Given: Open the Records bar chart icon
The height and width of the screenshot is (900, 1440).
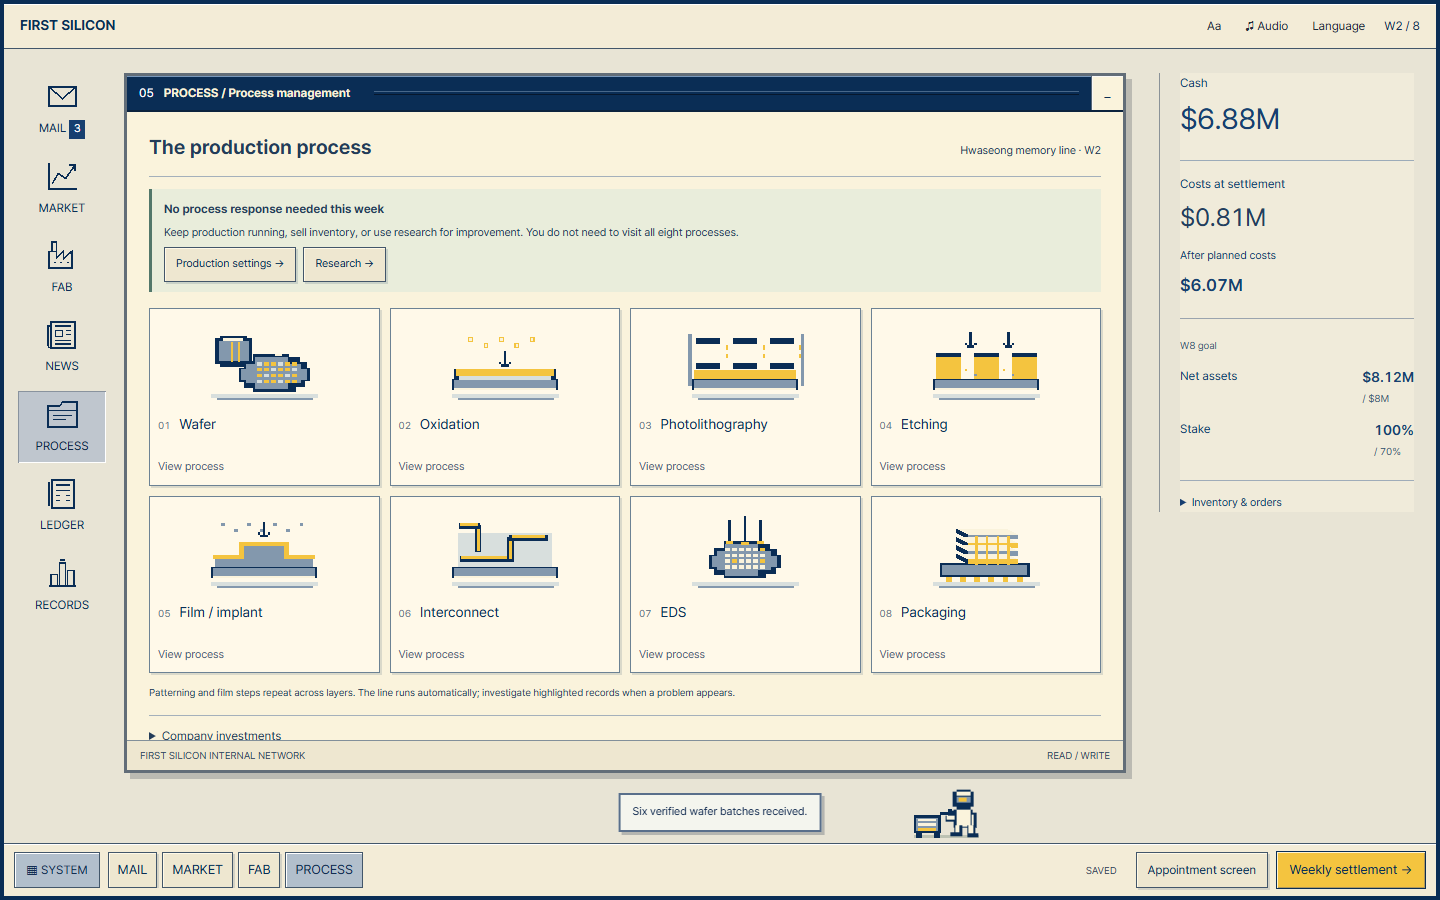Looking at the screenshot, I should pos(62,574).
